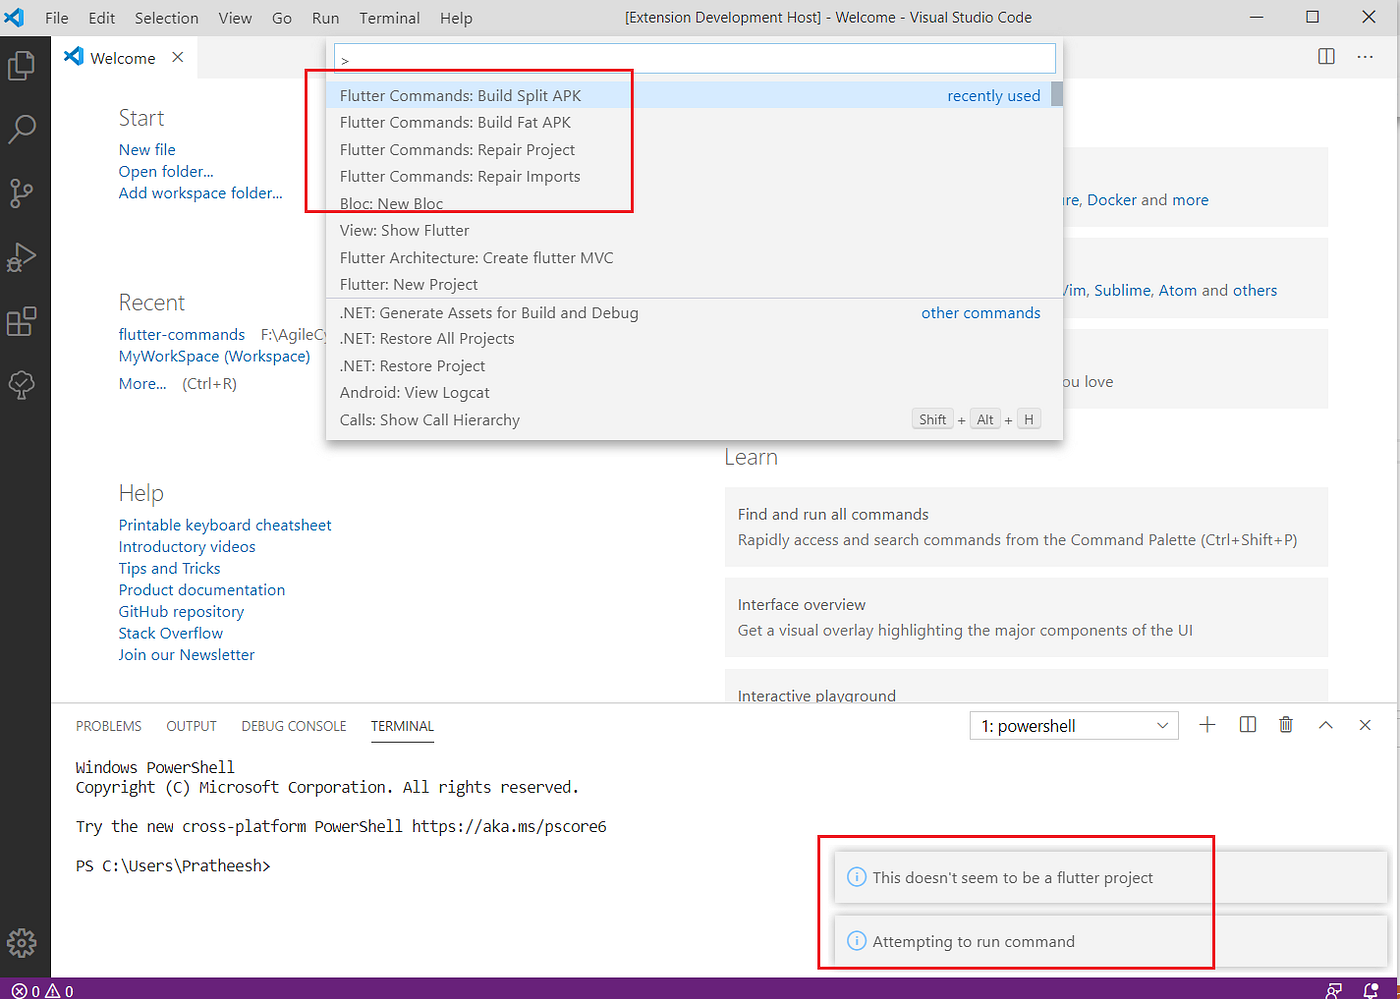1400x999 pixels.
Task: Open the 'Stack Overflow' help link
Action: (170, 632)
